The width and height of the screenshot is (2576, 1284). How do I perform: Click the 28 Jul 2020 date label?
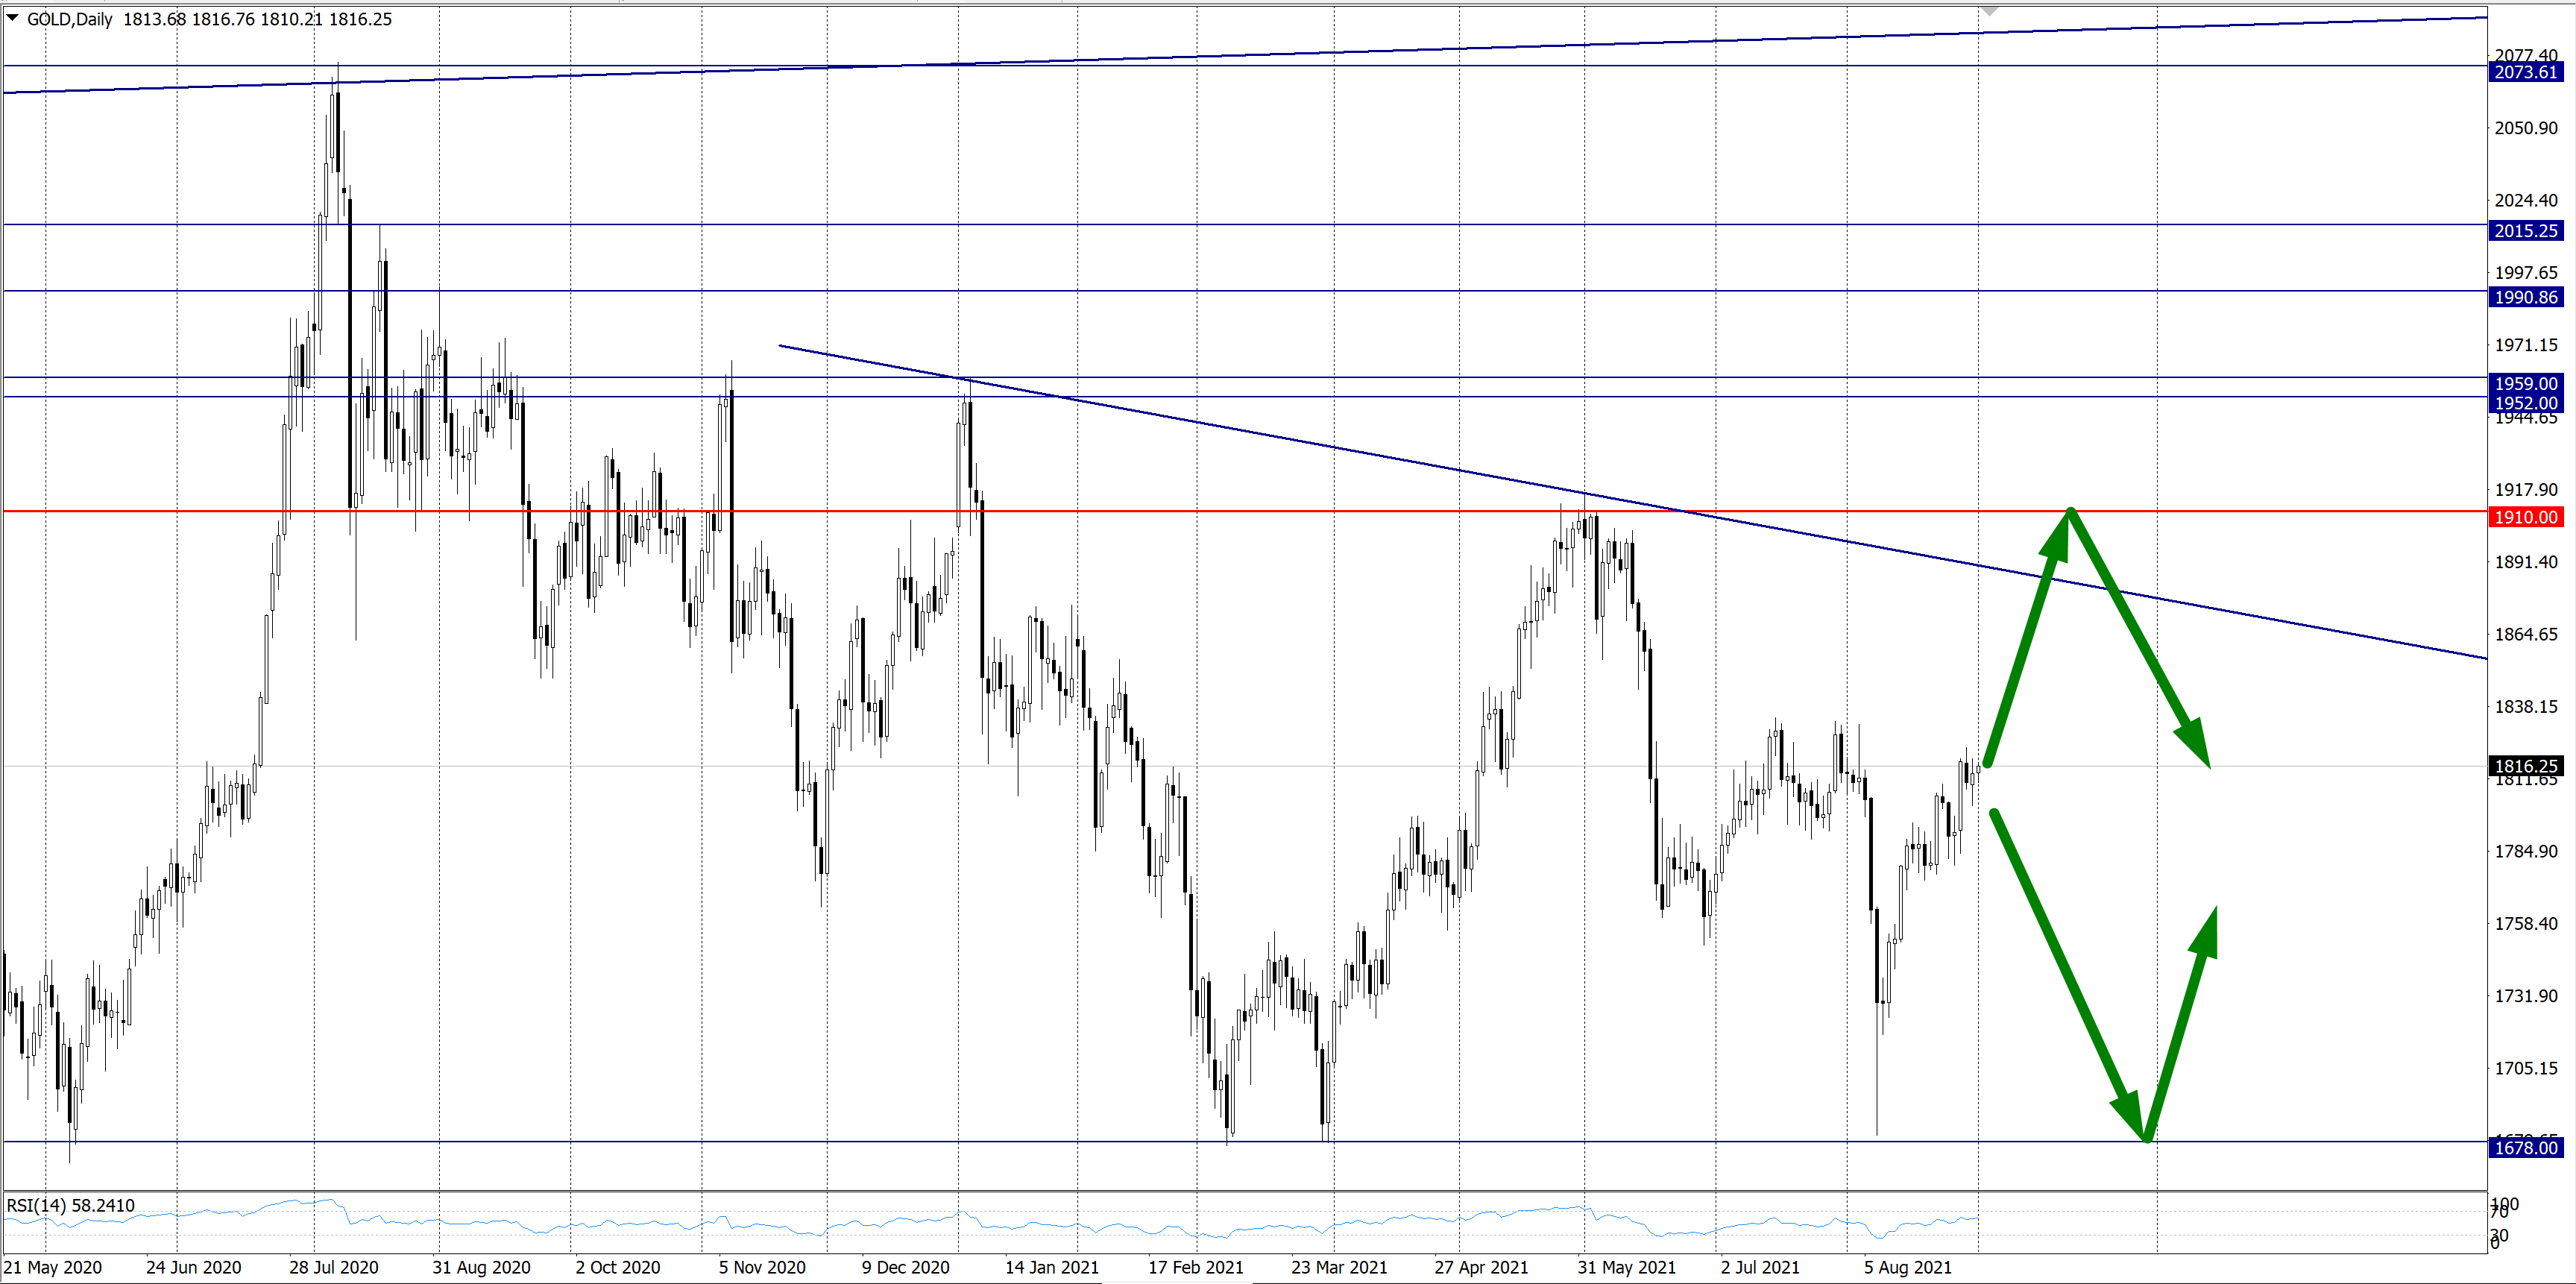coord(333,1267)
